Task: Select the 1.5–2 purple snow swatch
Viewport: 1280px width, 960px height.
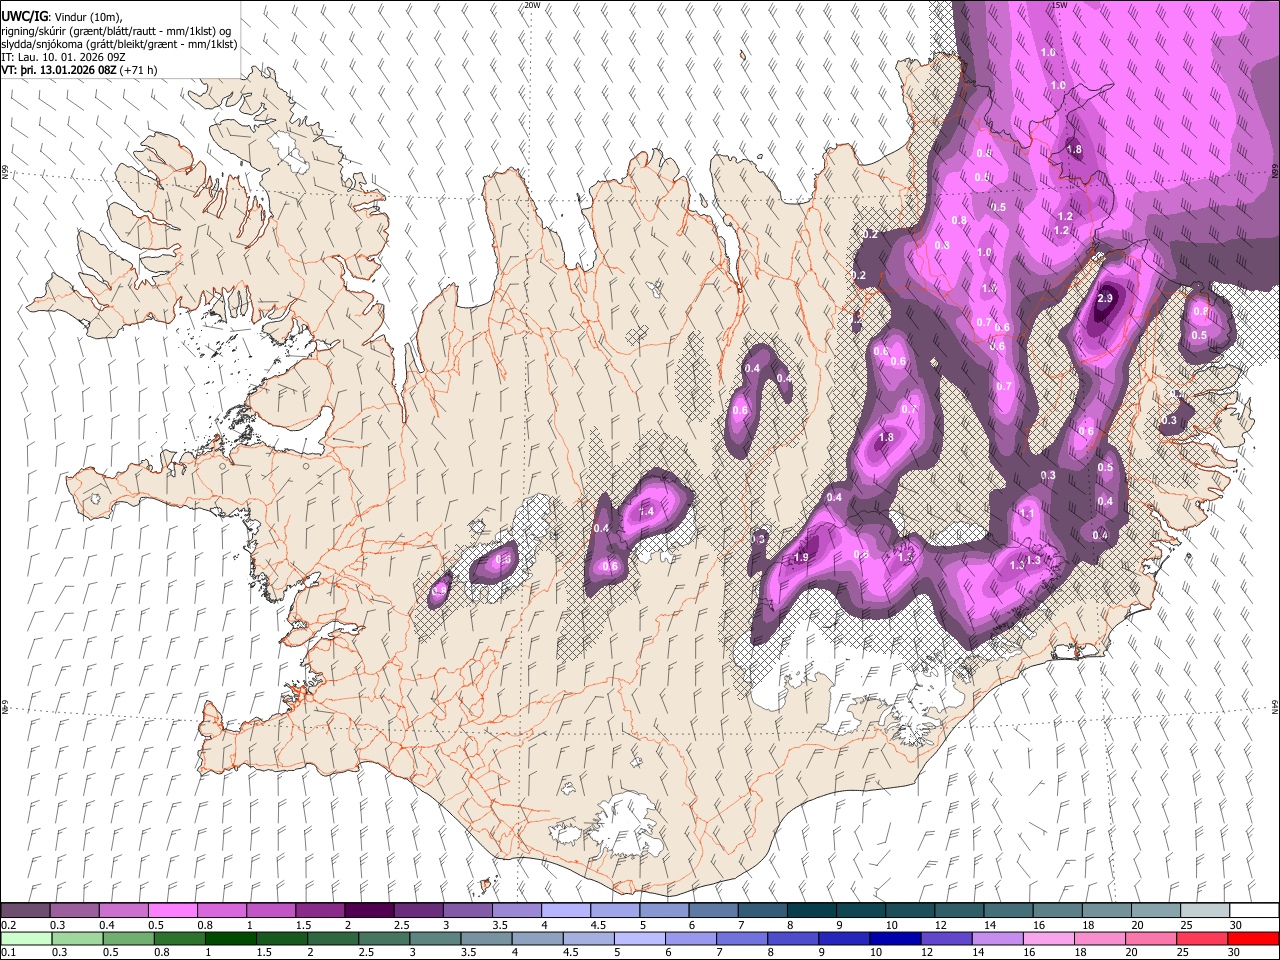Action: [320, 911]
